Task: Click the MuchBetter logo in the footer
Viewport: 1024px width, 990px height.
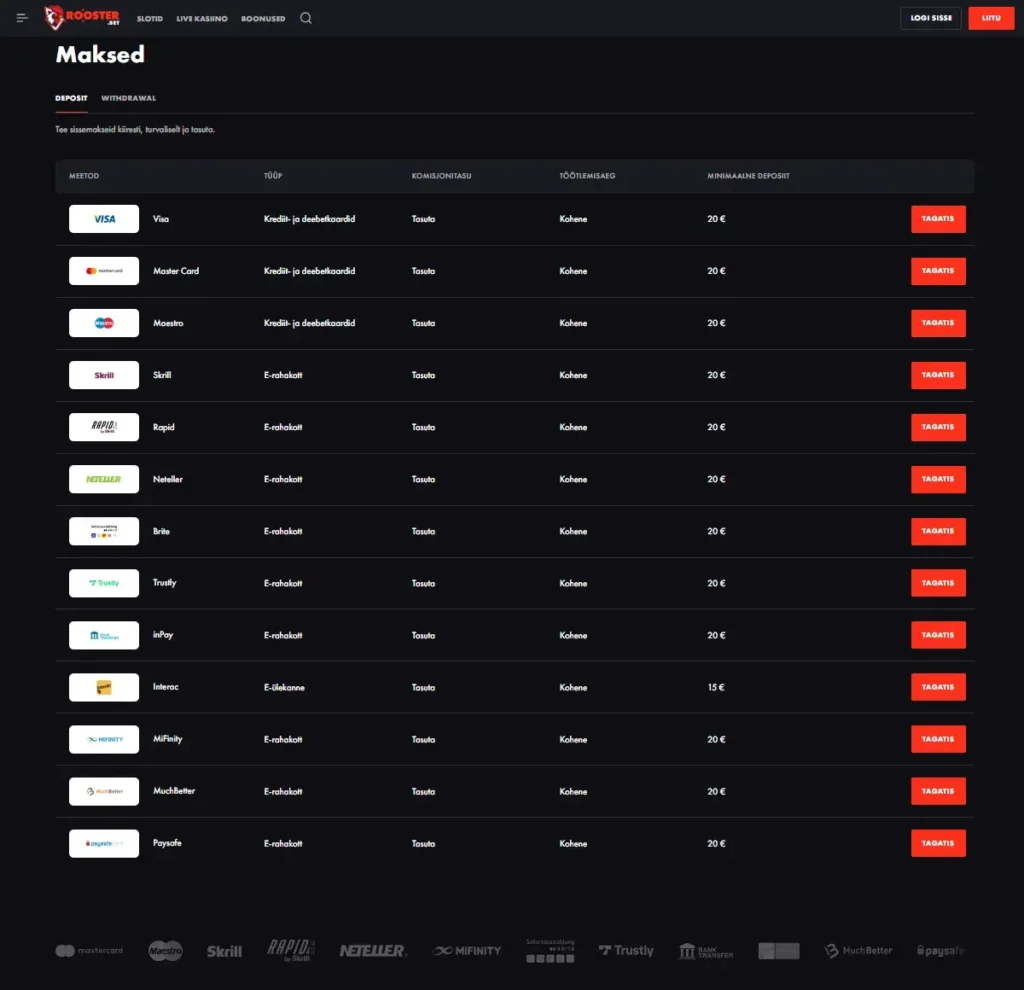Action: 858,951
